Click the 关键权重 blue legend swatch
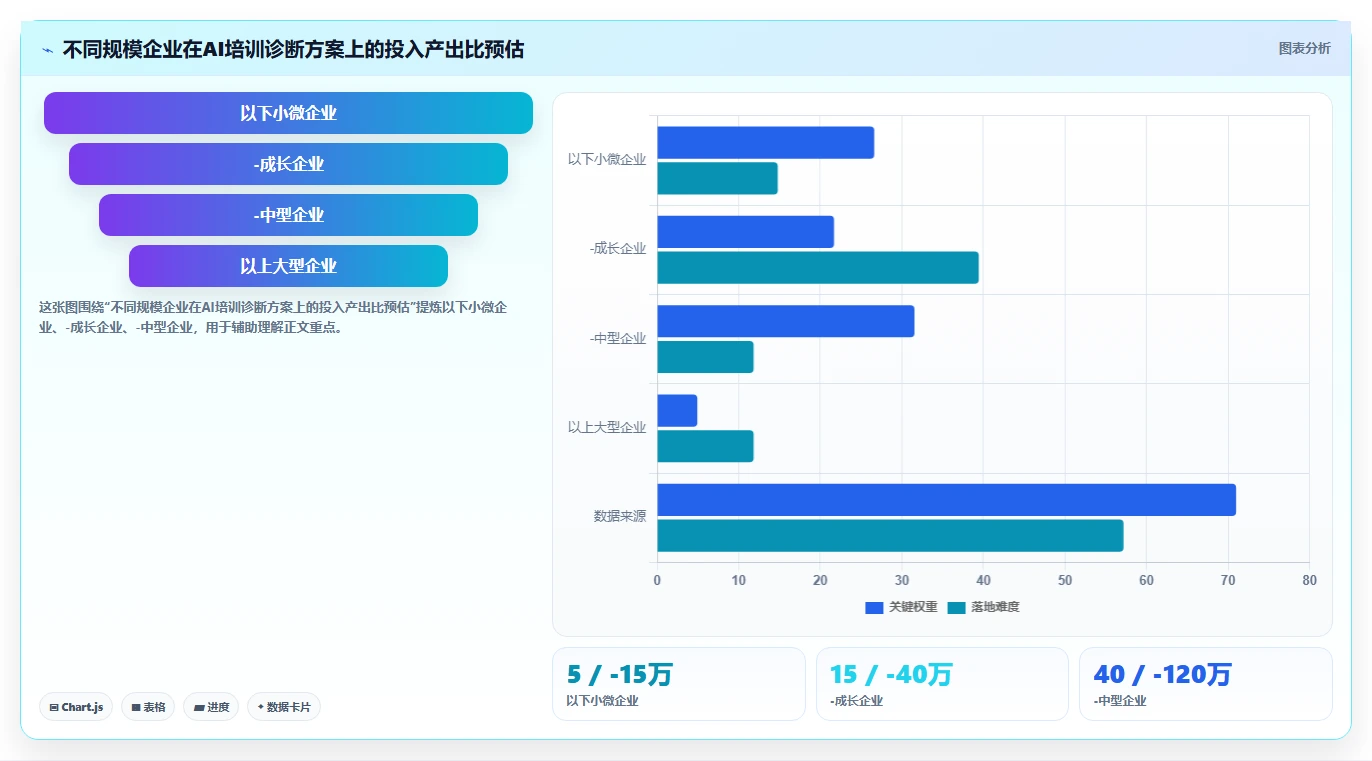The height and width of the screenshot is (761, 1372). [x=874, y=608]
